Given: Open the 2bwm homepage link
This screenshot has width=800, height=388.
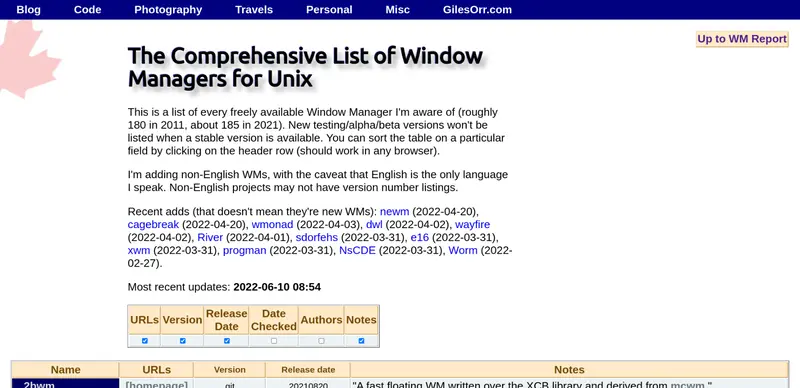Looking at the screenshot, I should (157, 384).
